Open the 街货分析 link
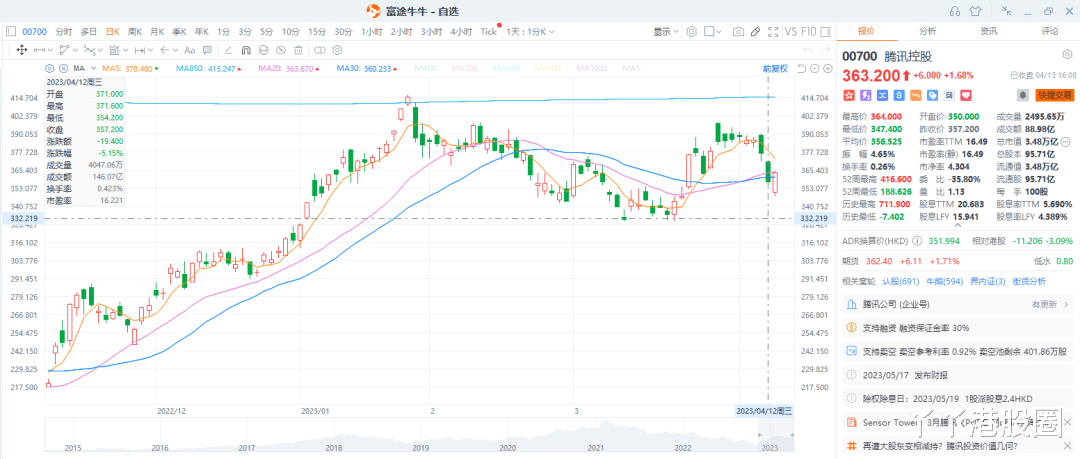The height and width of the screenshot is (459, 1080). coord(1028,281)
